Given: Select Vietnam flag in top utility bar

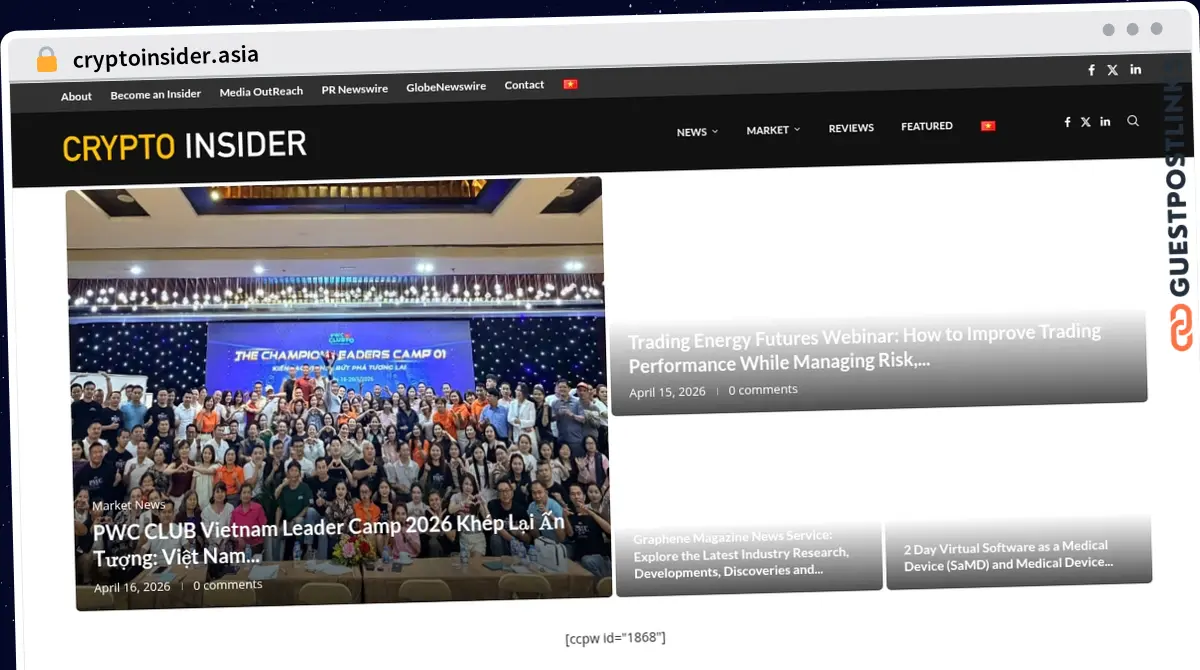Looking at the screenshot, I should click(x=571, y=84).
